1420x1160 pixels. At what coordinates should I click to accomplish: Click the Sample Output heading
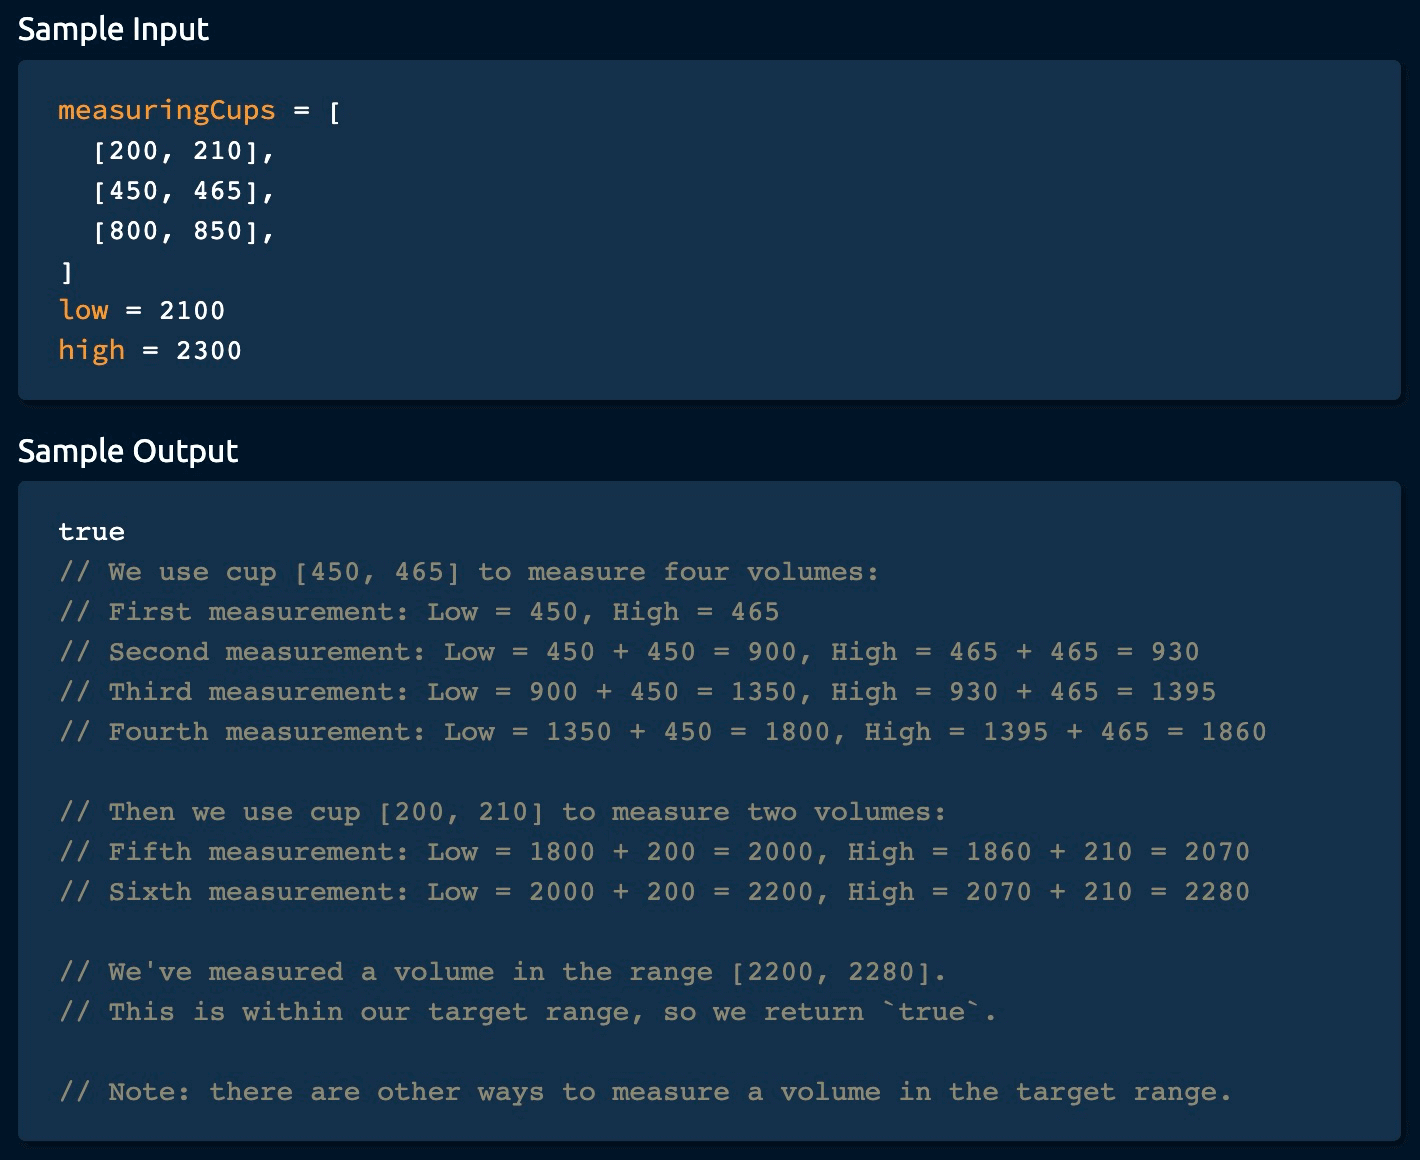(128, 451)
